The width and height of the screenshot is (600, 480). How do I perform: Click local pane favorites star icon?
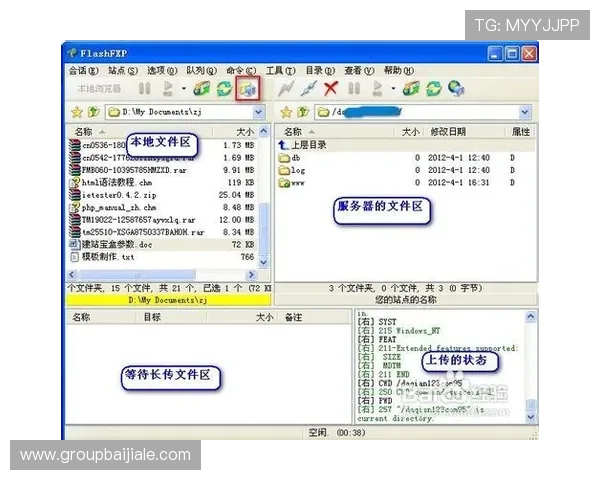77,112
